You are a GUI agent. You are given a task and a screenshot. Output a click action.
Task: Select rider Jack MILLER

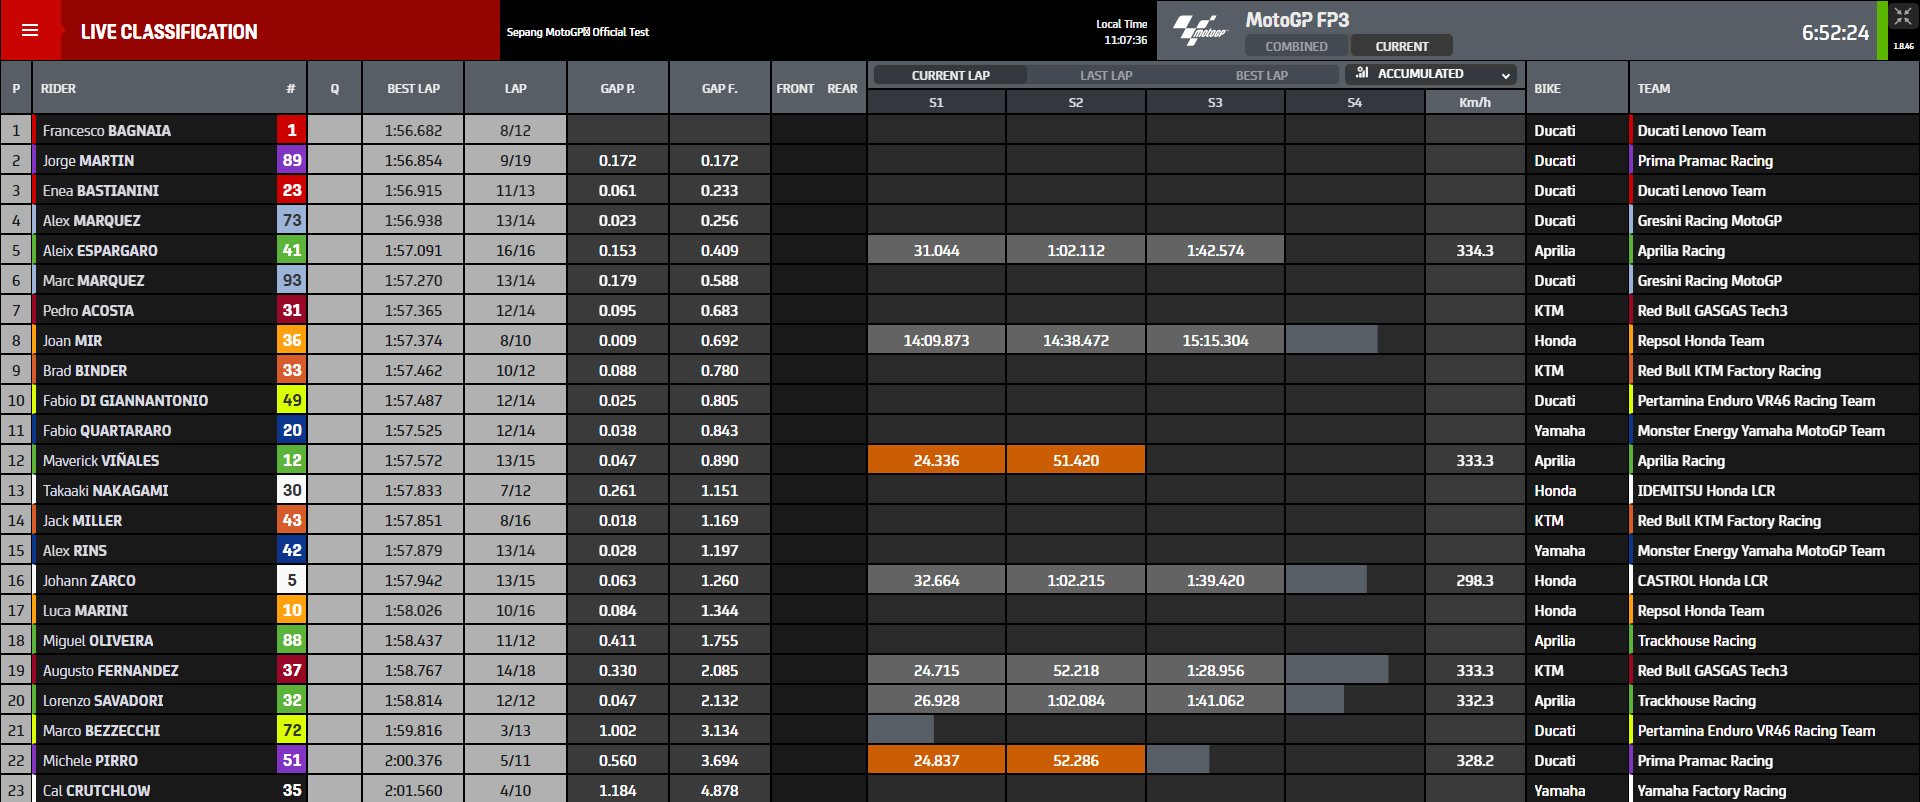82,521
